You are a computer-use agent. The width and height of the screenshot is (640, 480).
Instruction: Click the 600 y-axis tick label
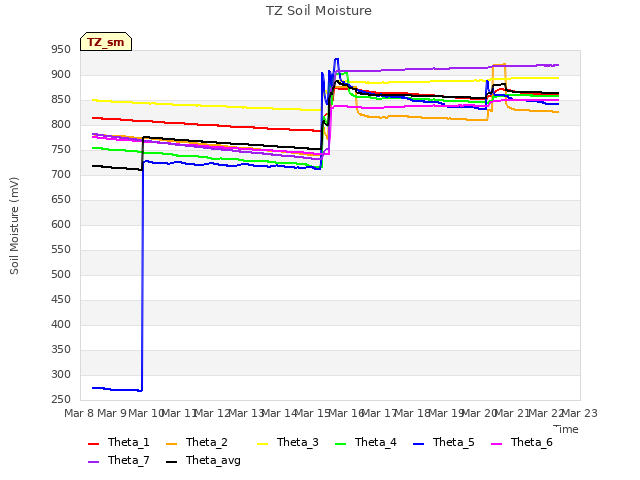point(61,225)
